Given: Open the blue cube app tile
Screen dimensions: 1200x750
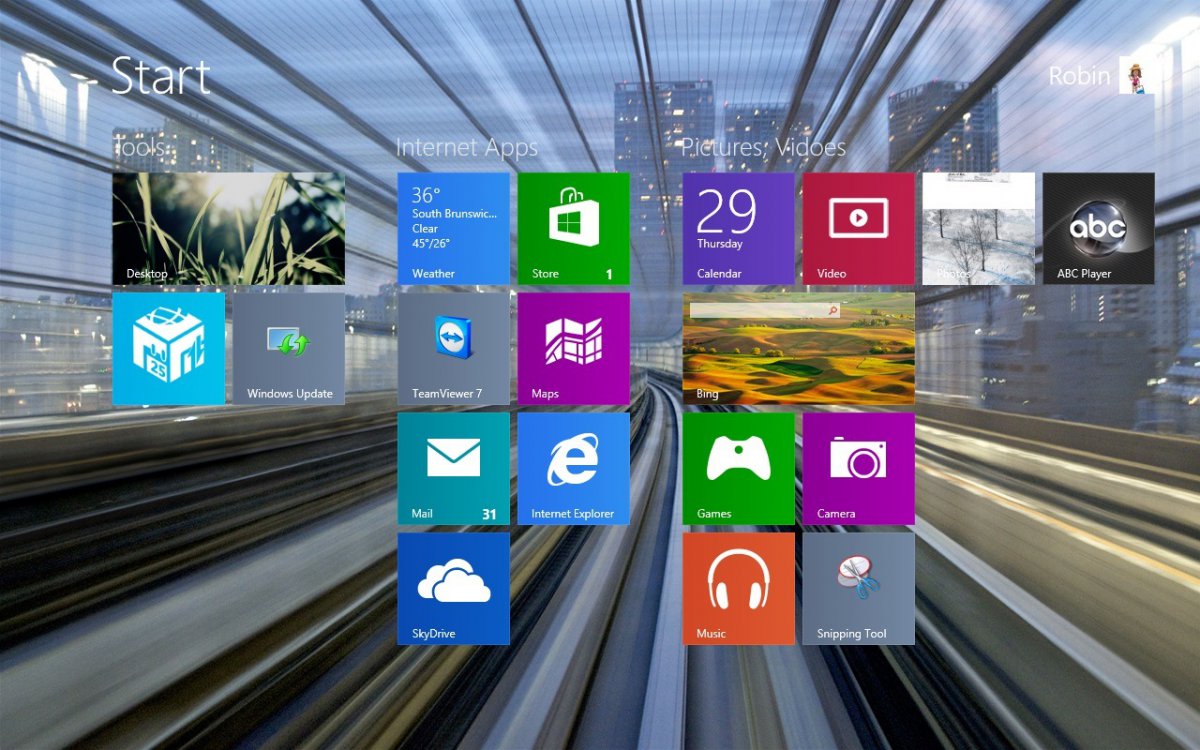Looking at the screenshot, I should (x=168, y=348).
